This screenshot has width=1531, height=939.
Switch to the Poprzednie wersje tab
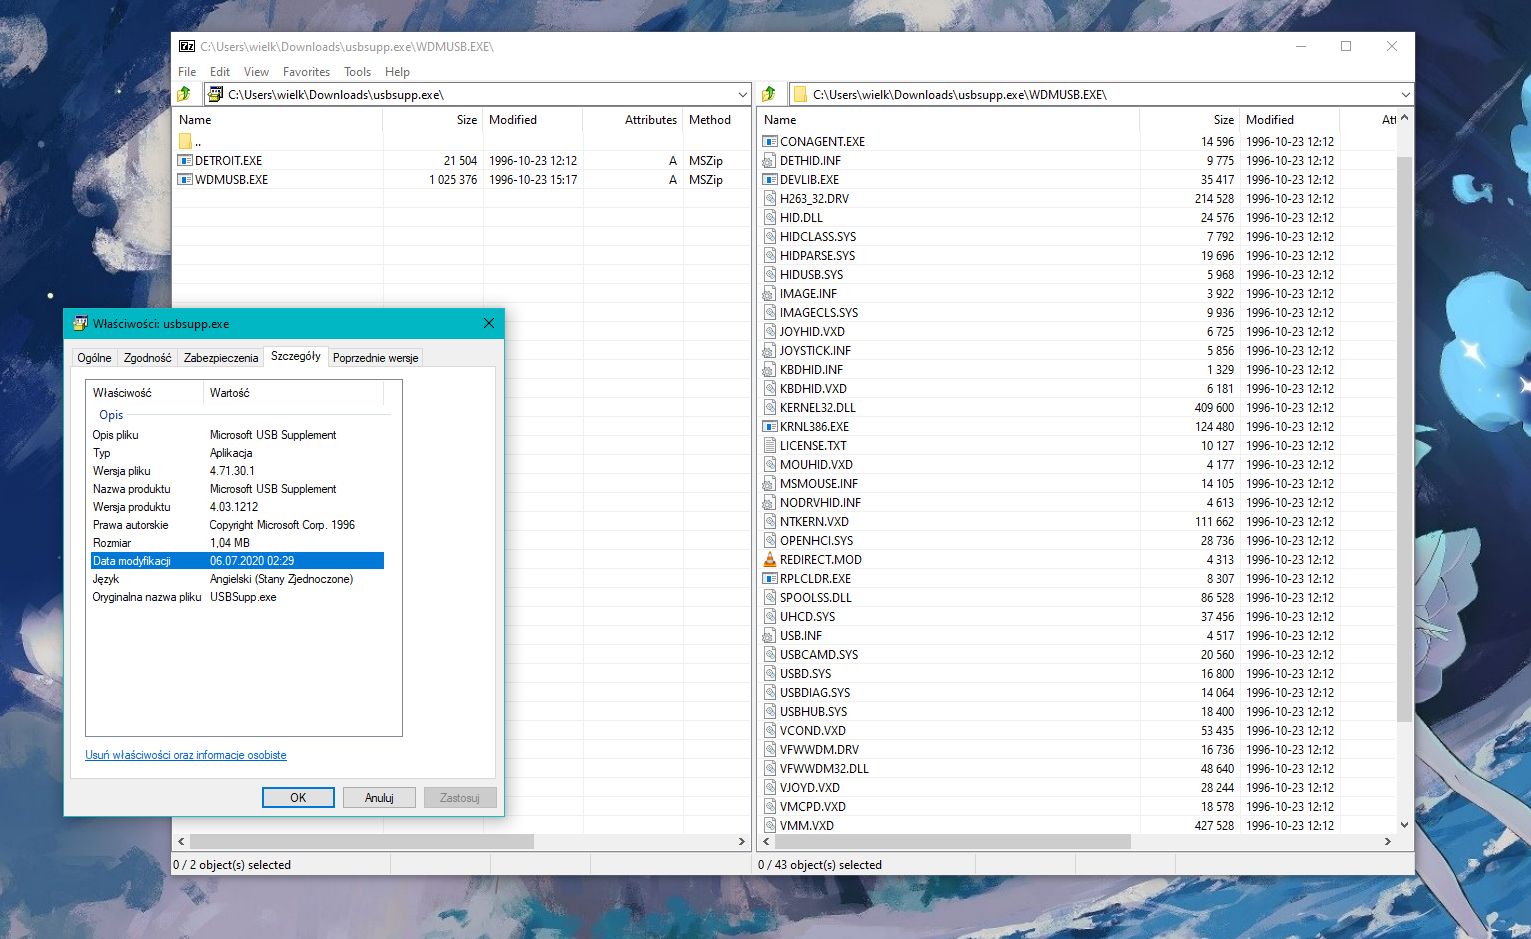pyautogui.click(x=375, y=357)
